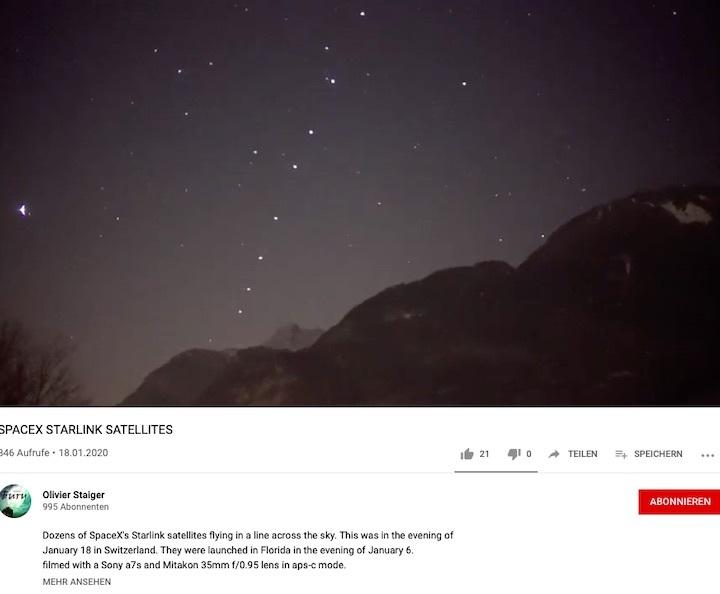Screen dimensions: 720x594
Task: Click the description text about Sony a7s
Action: pyautogui.click(x=194, y=565)
